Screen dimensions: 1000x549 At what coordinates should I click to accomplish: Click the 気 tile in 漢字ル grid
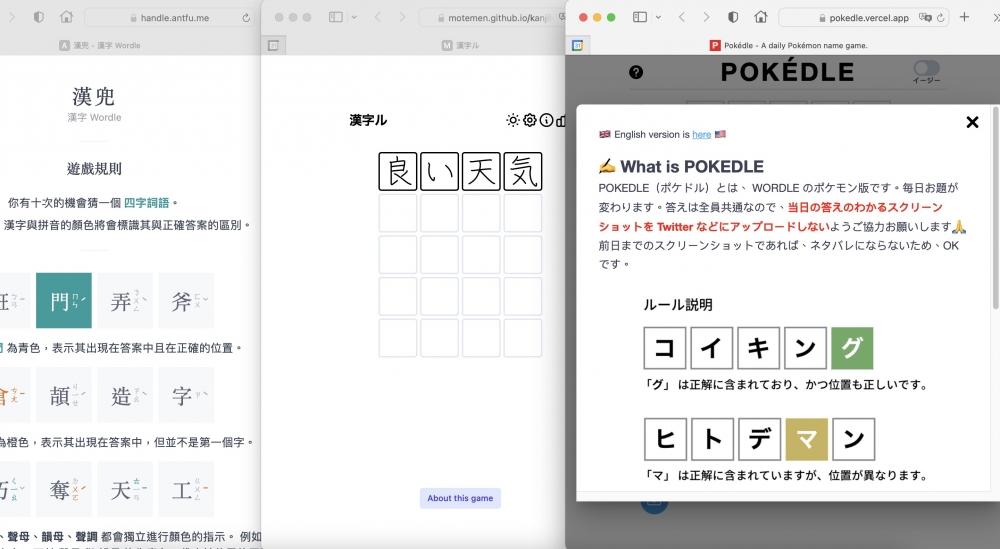[523, 172]
